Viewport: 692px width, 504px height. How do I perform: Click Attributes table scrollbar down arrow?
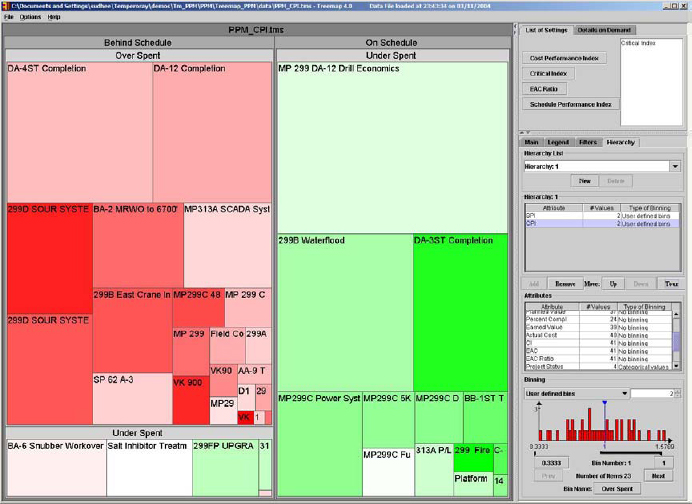coord(676,366)
